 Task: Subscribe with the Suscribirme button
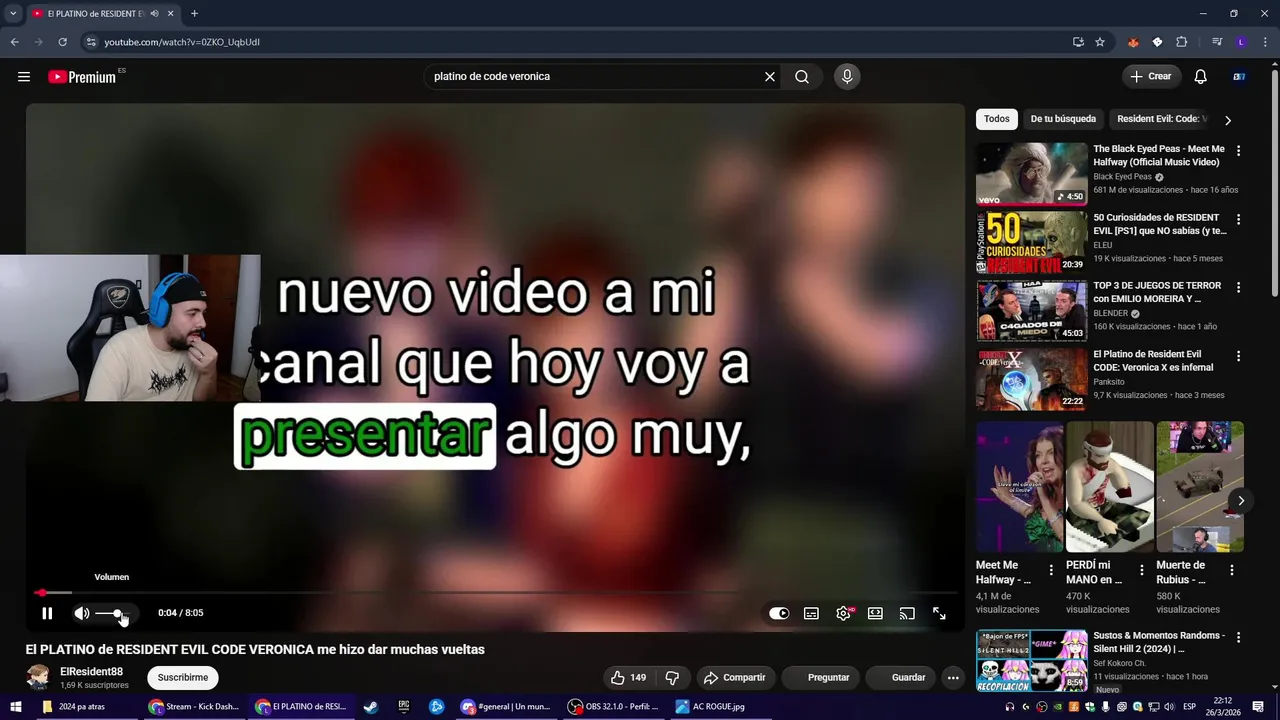click(x=183, y=677)
